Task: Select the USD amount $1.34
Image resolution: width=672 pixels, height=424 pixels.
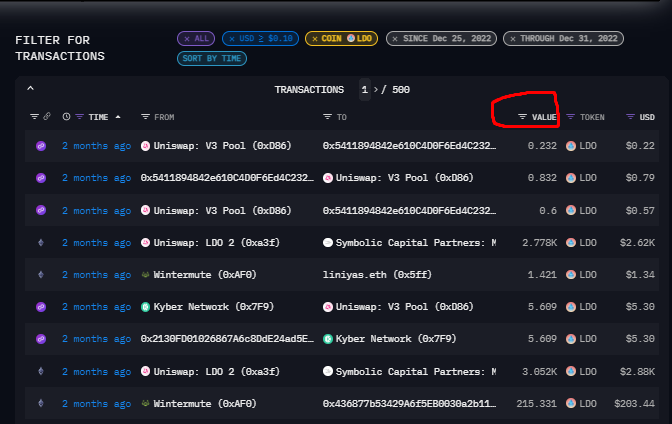Action: coord(640,275)
